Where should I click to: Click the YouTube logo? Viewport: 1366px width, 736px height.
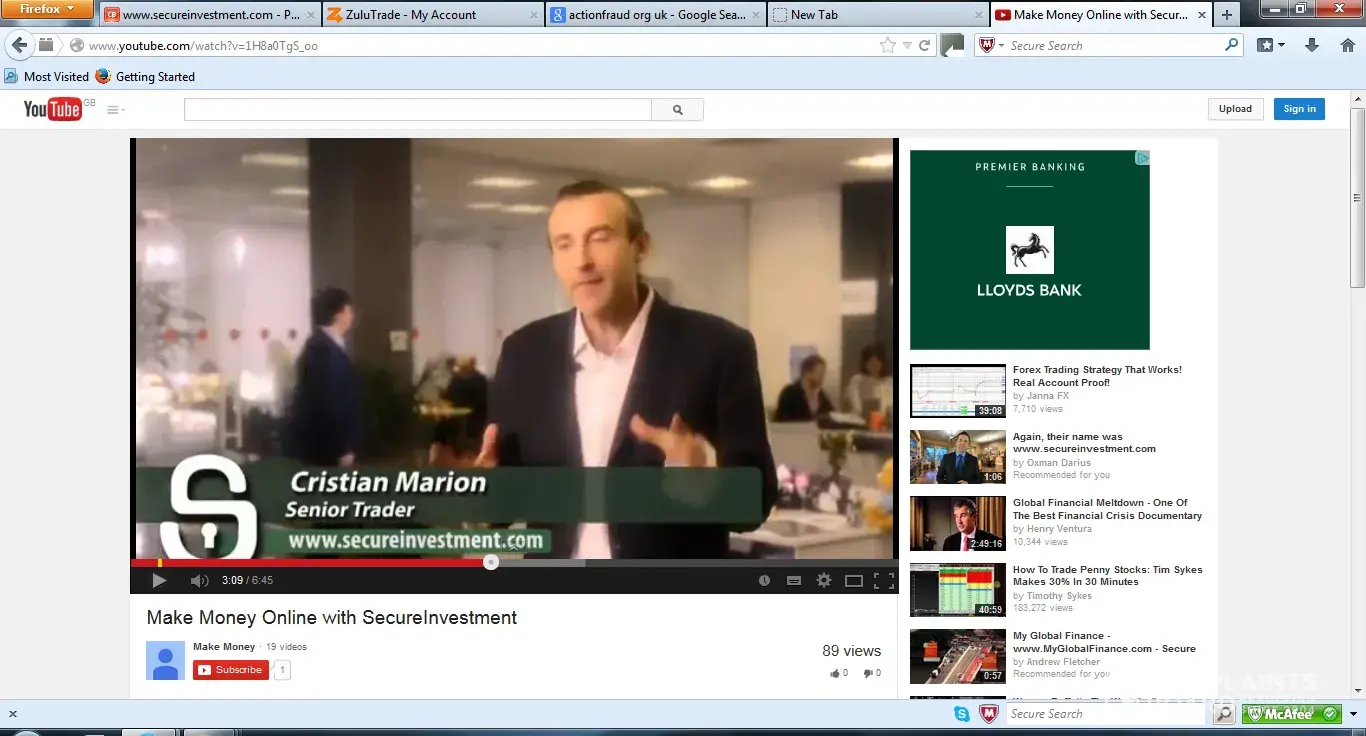point(54,109)
